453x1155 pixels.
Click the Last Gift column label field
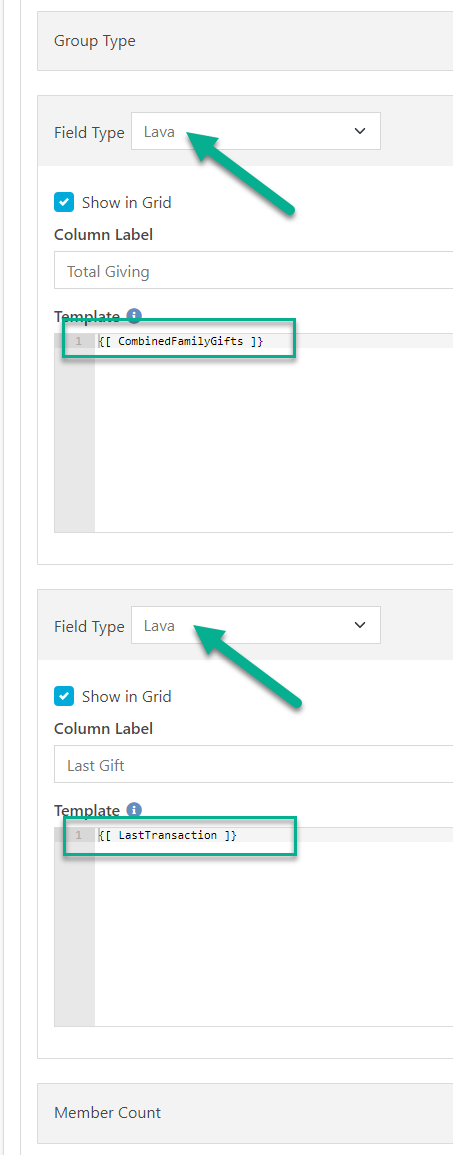pyautogui.click(x=253, y=764)
